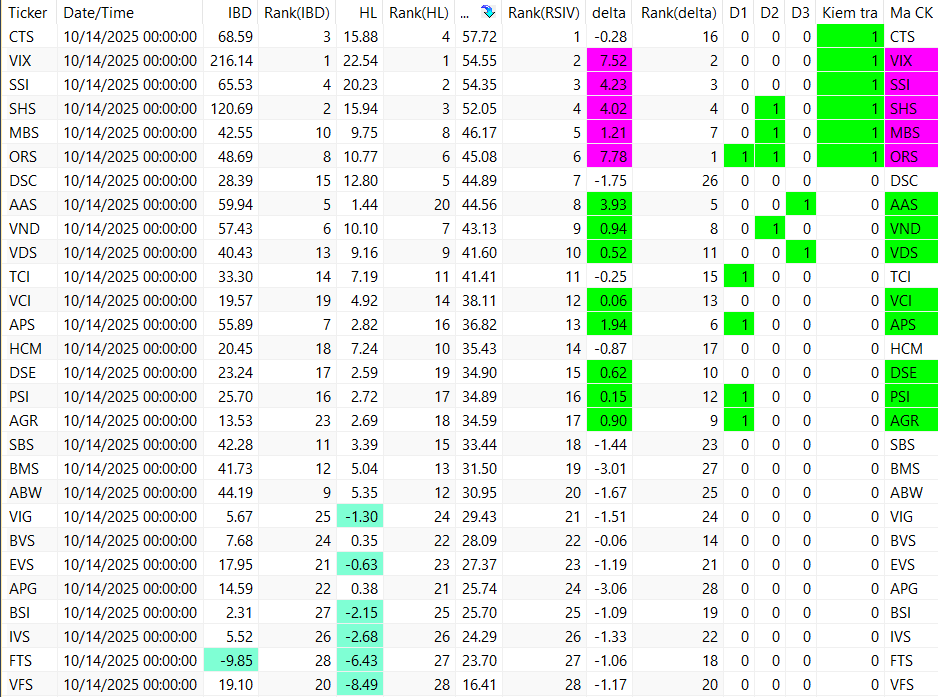Click the highlighted IBD value -9.85
This screenshot has width=938, height=697.
(x=231, y=661)
